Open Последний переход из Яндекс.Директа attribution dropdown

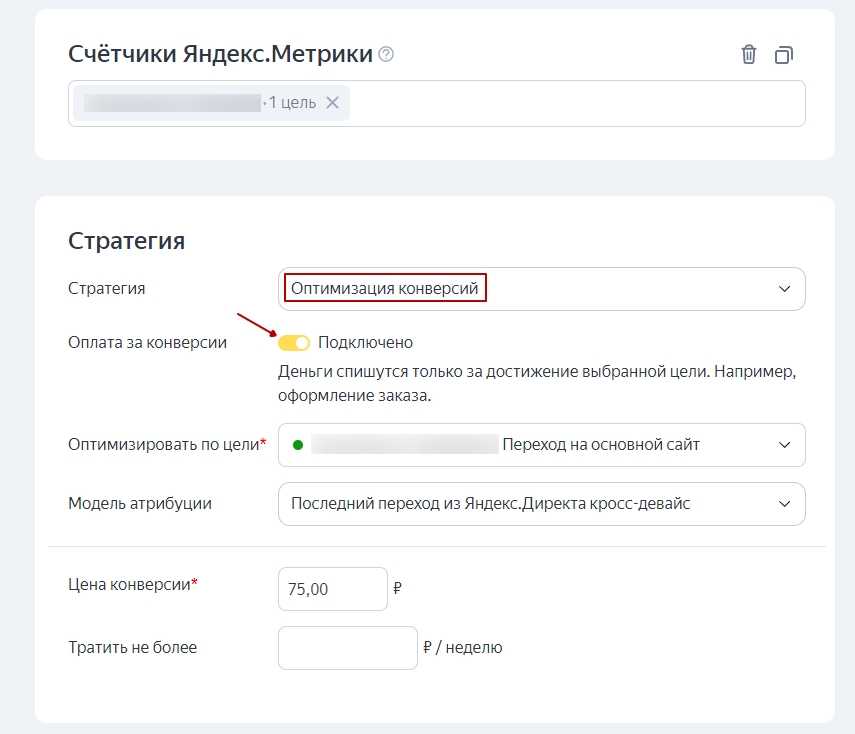pyautogui.click(x=520, y=504)
